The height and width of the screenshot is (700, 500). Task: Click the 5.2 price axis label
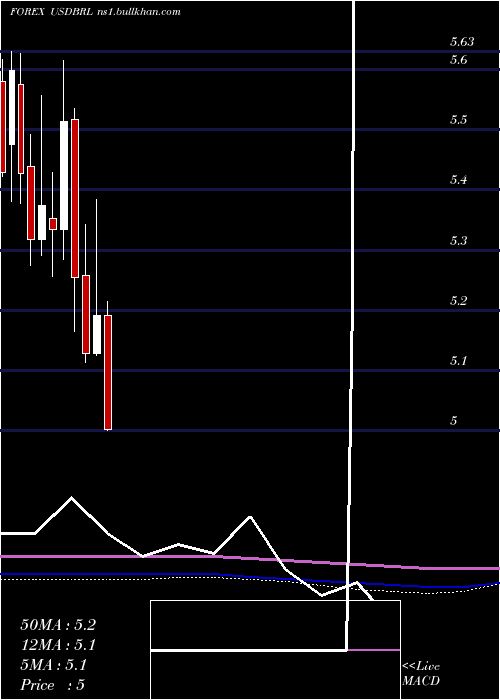[458, 300]
